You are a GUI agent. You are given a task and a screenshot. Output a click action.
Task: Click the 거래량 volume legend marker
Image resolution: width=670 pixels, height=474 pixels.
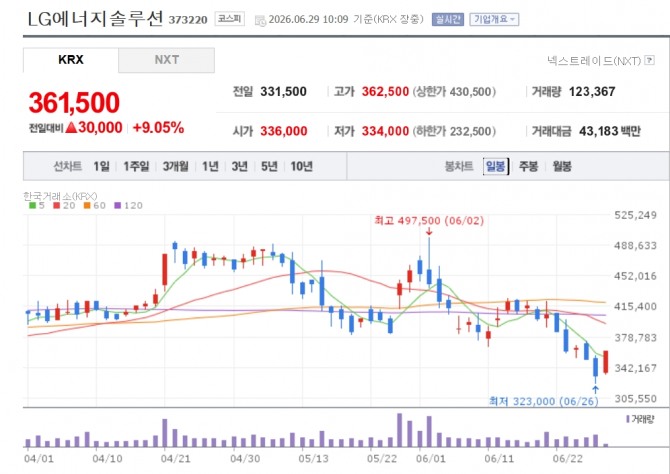[x=628, y=419]
